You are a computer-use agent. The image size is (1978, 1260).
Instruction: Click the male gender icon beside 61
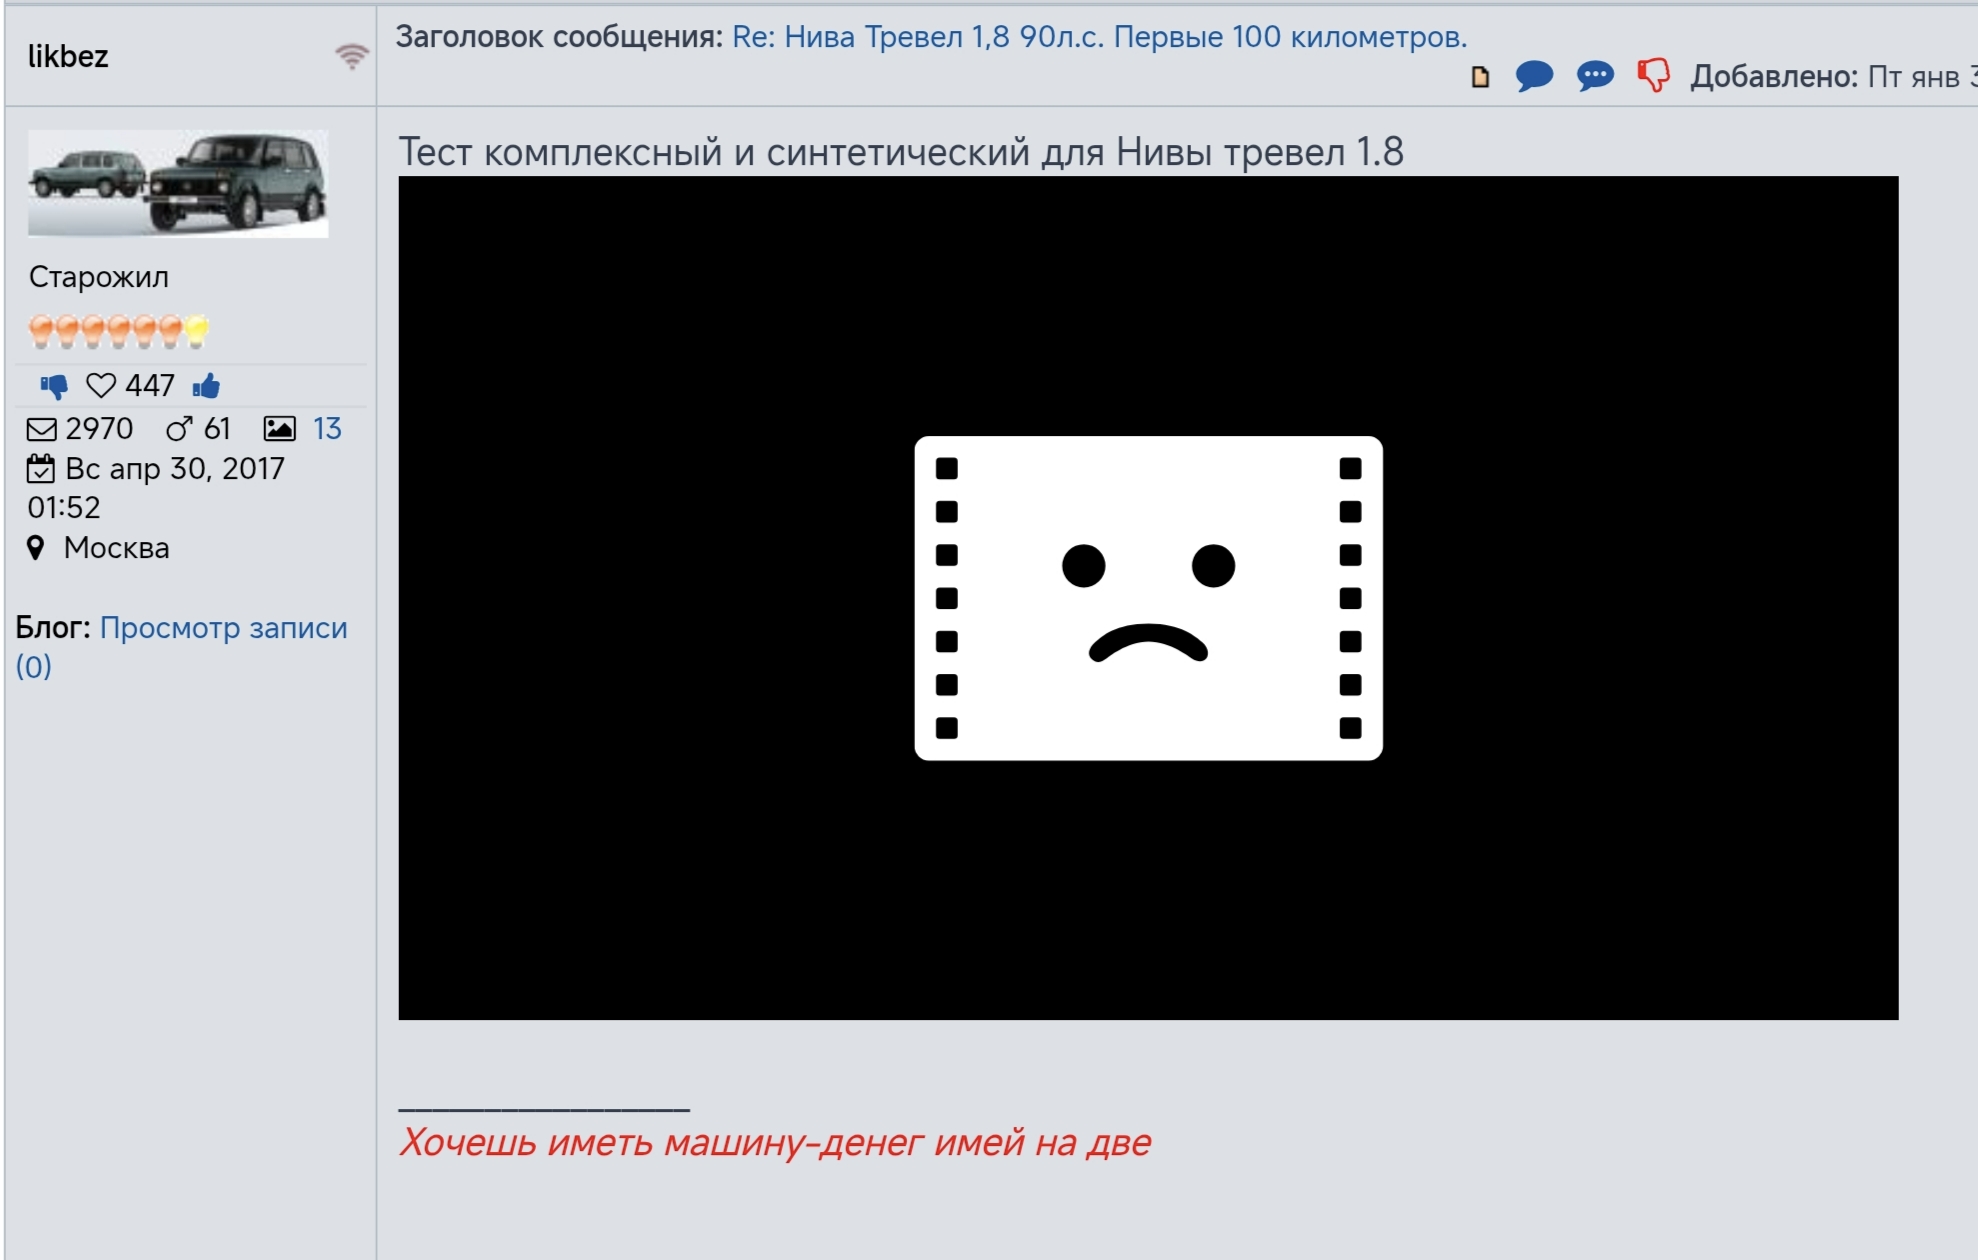click(x=179, y=429)
